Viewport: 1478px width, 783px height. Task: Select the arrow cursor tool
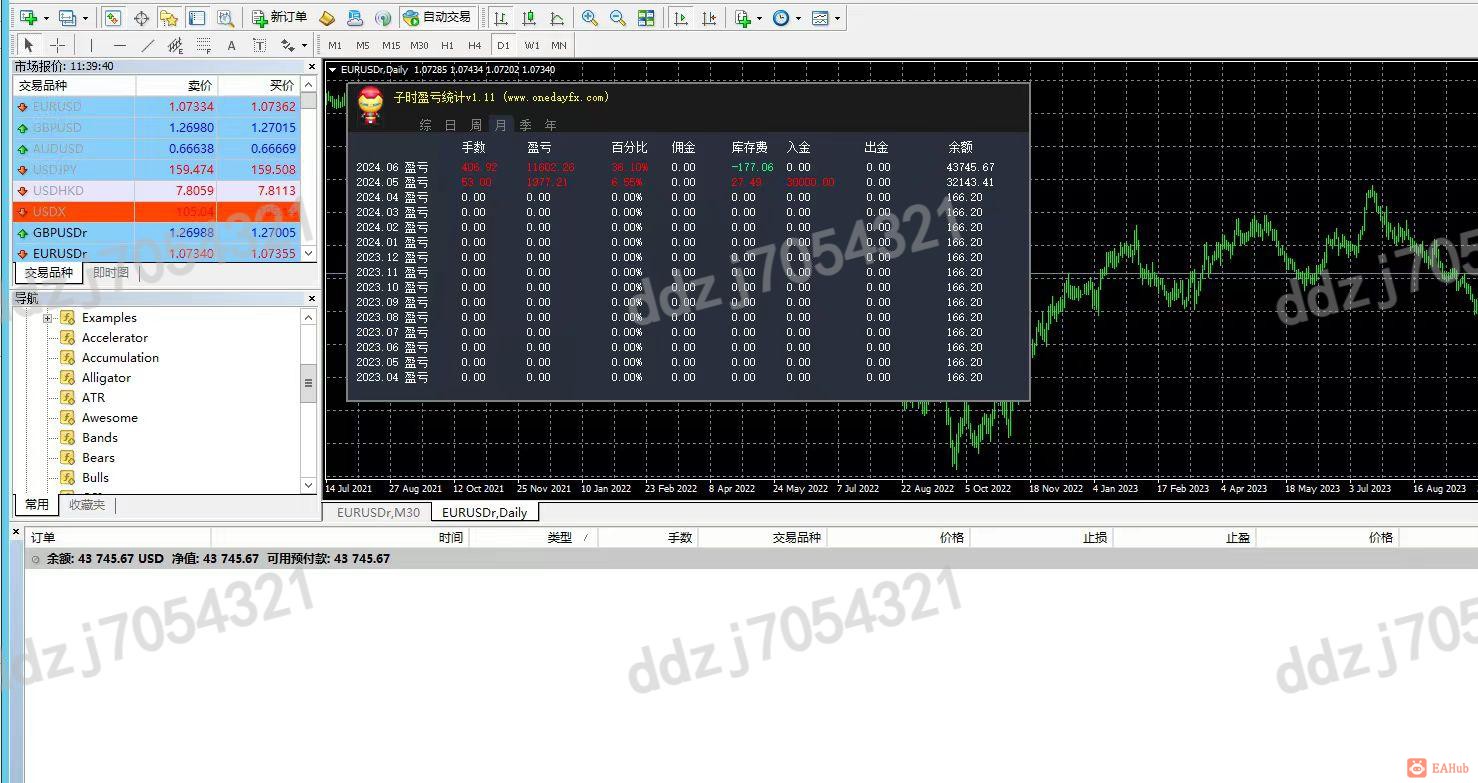[29, 45]
